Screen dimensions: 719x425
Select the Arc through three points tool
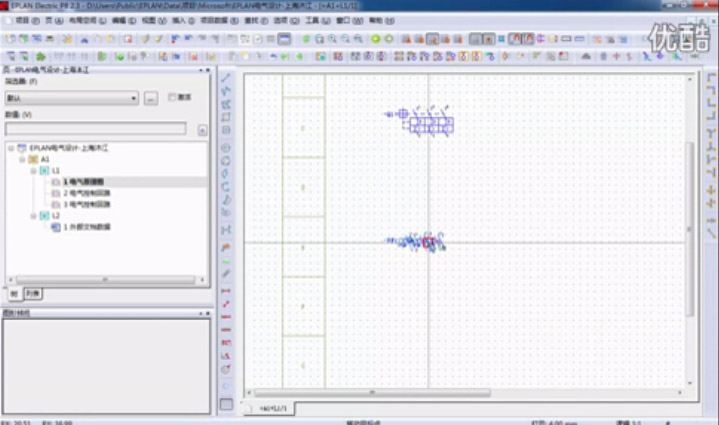coord(226,187)
